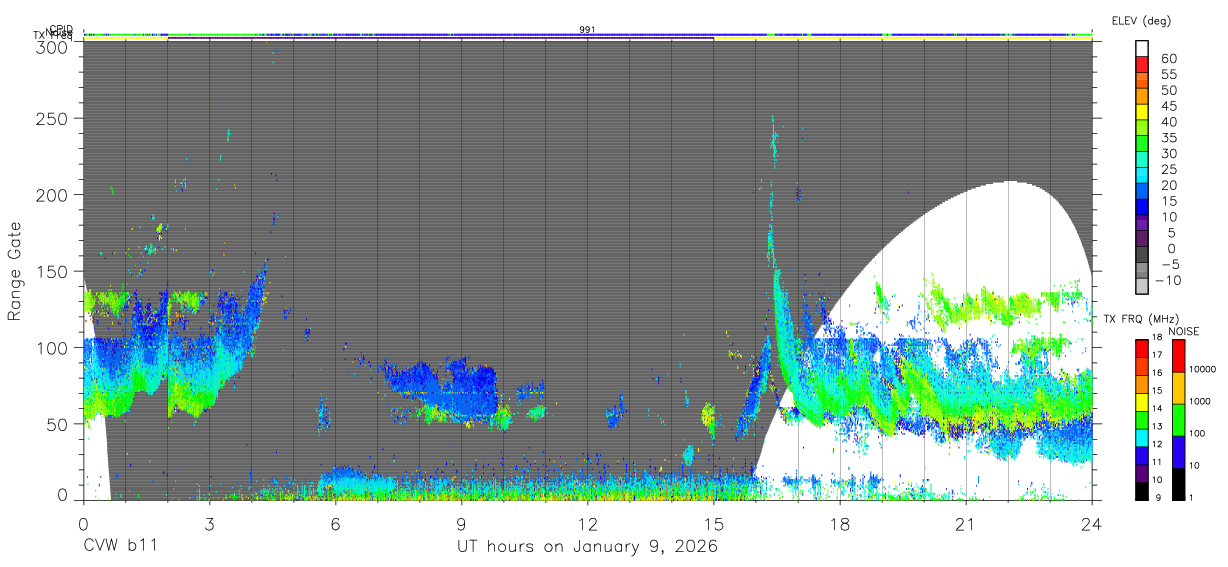This screenshot has width=1228, height=567.
Task: Pick the purple 10-degree elevation swatch
Action: tap(1142, 224)
